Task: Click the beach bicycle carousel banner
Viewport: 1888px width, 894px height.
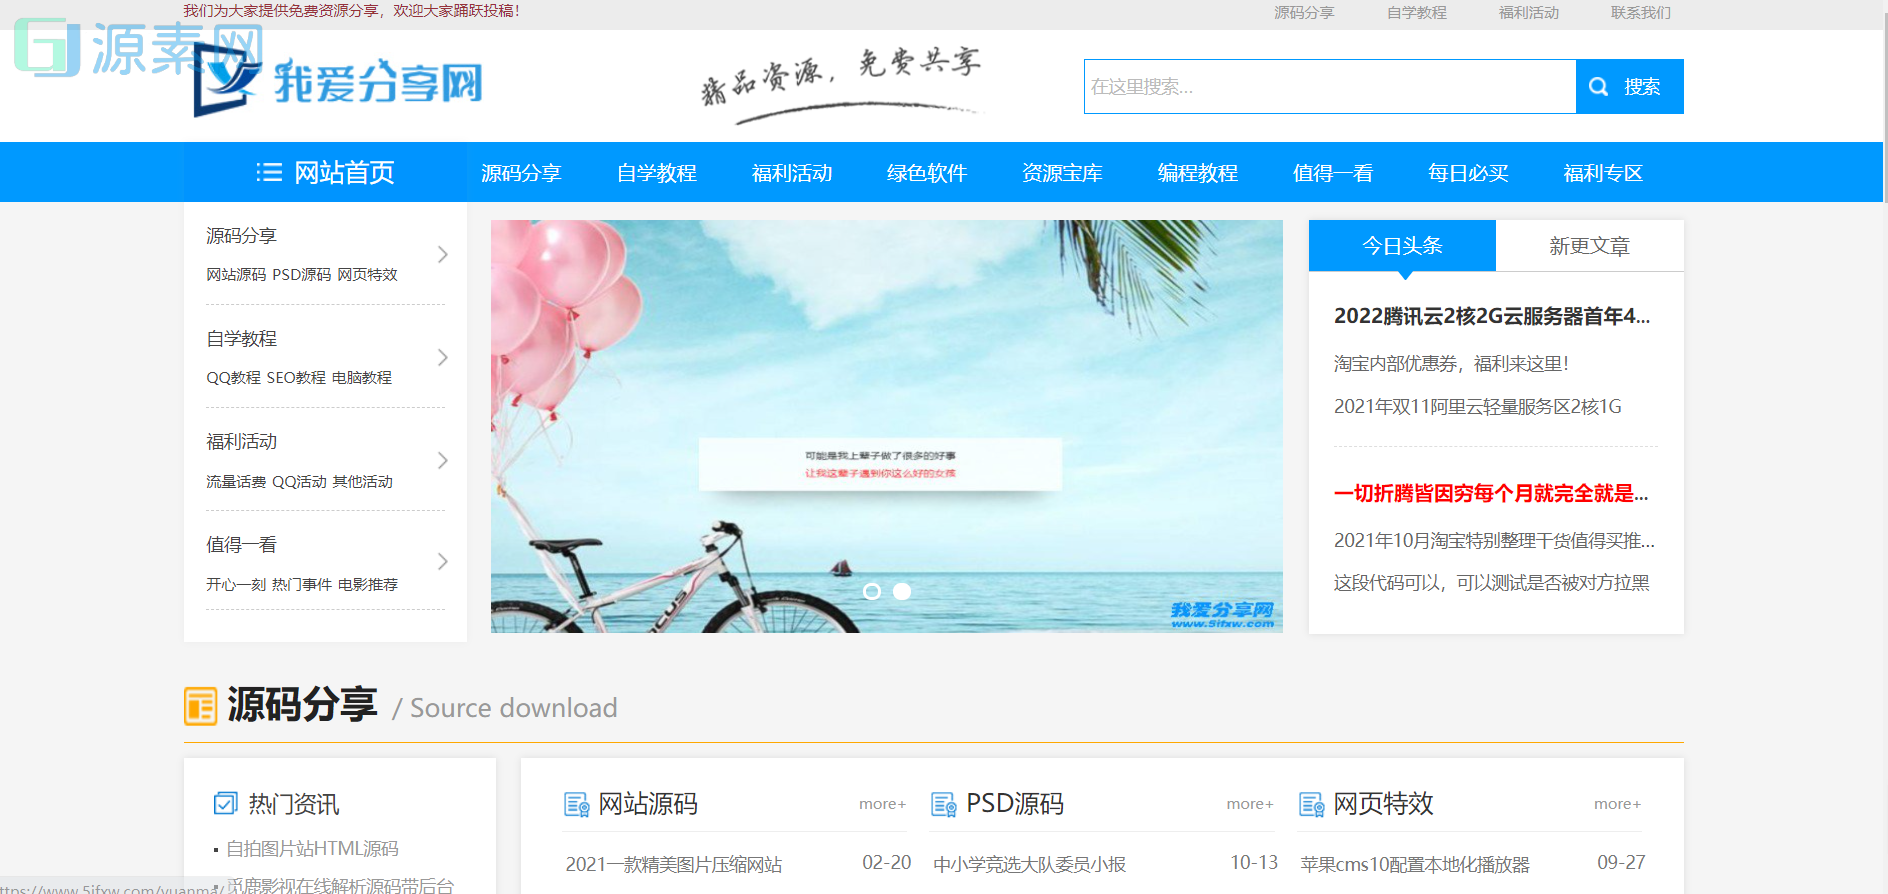Action: pos(887,426)
